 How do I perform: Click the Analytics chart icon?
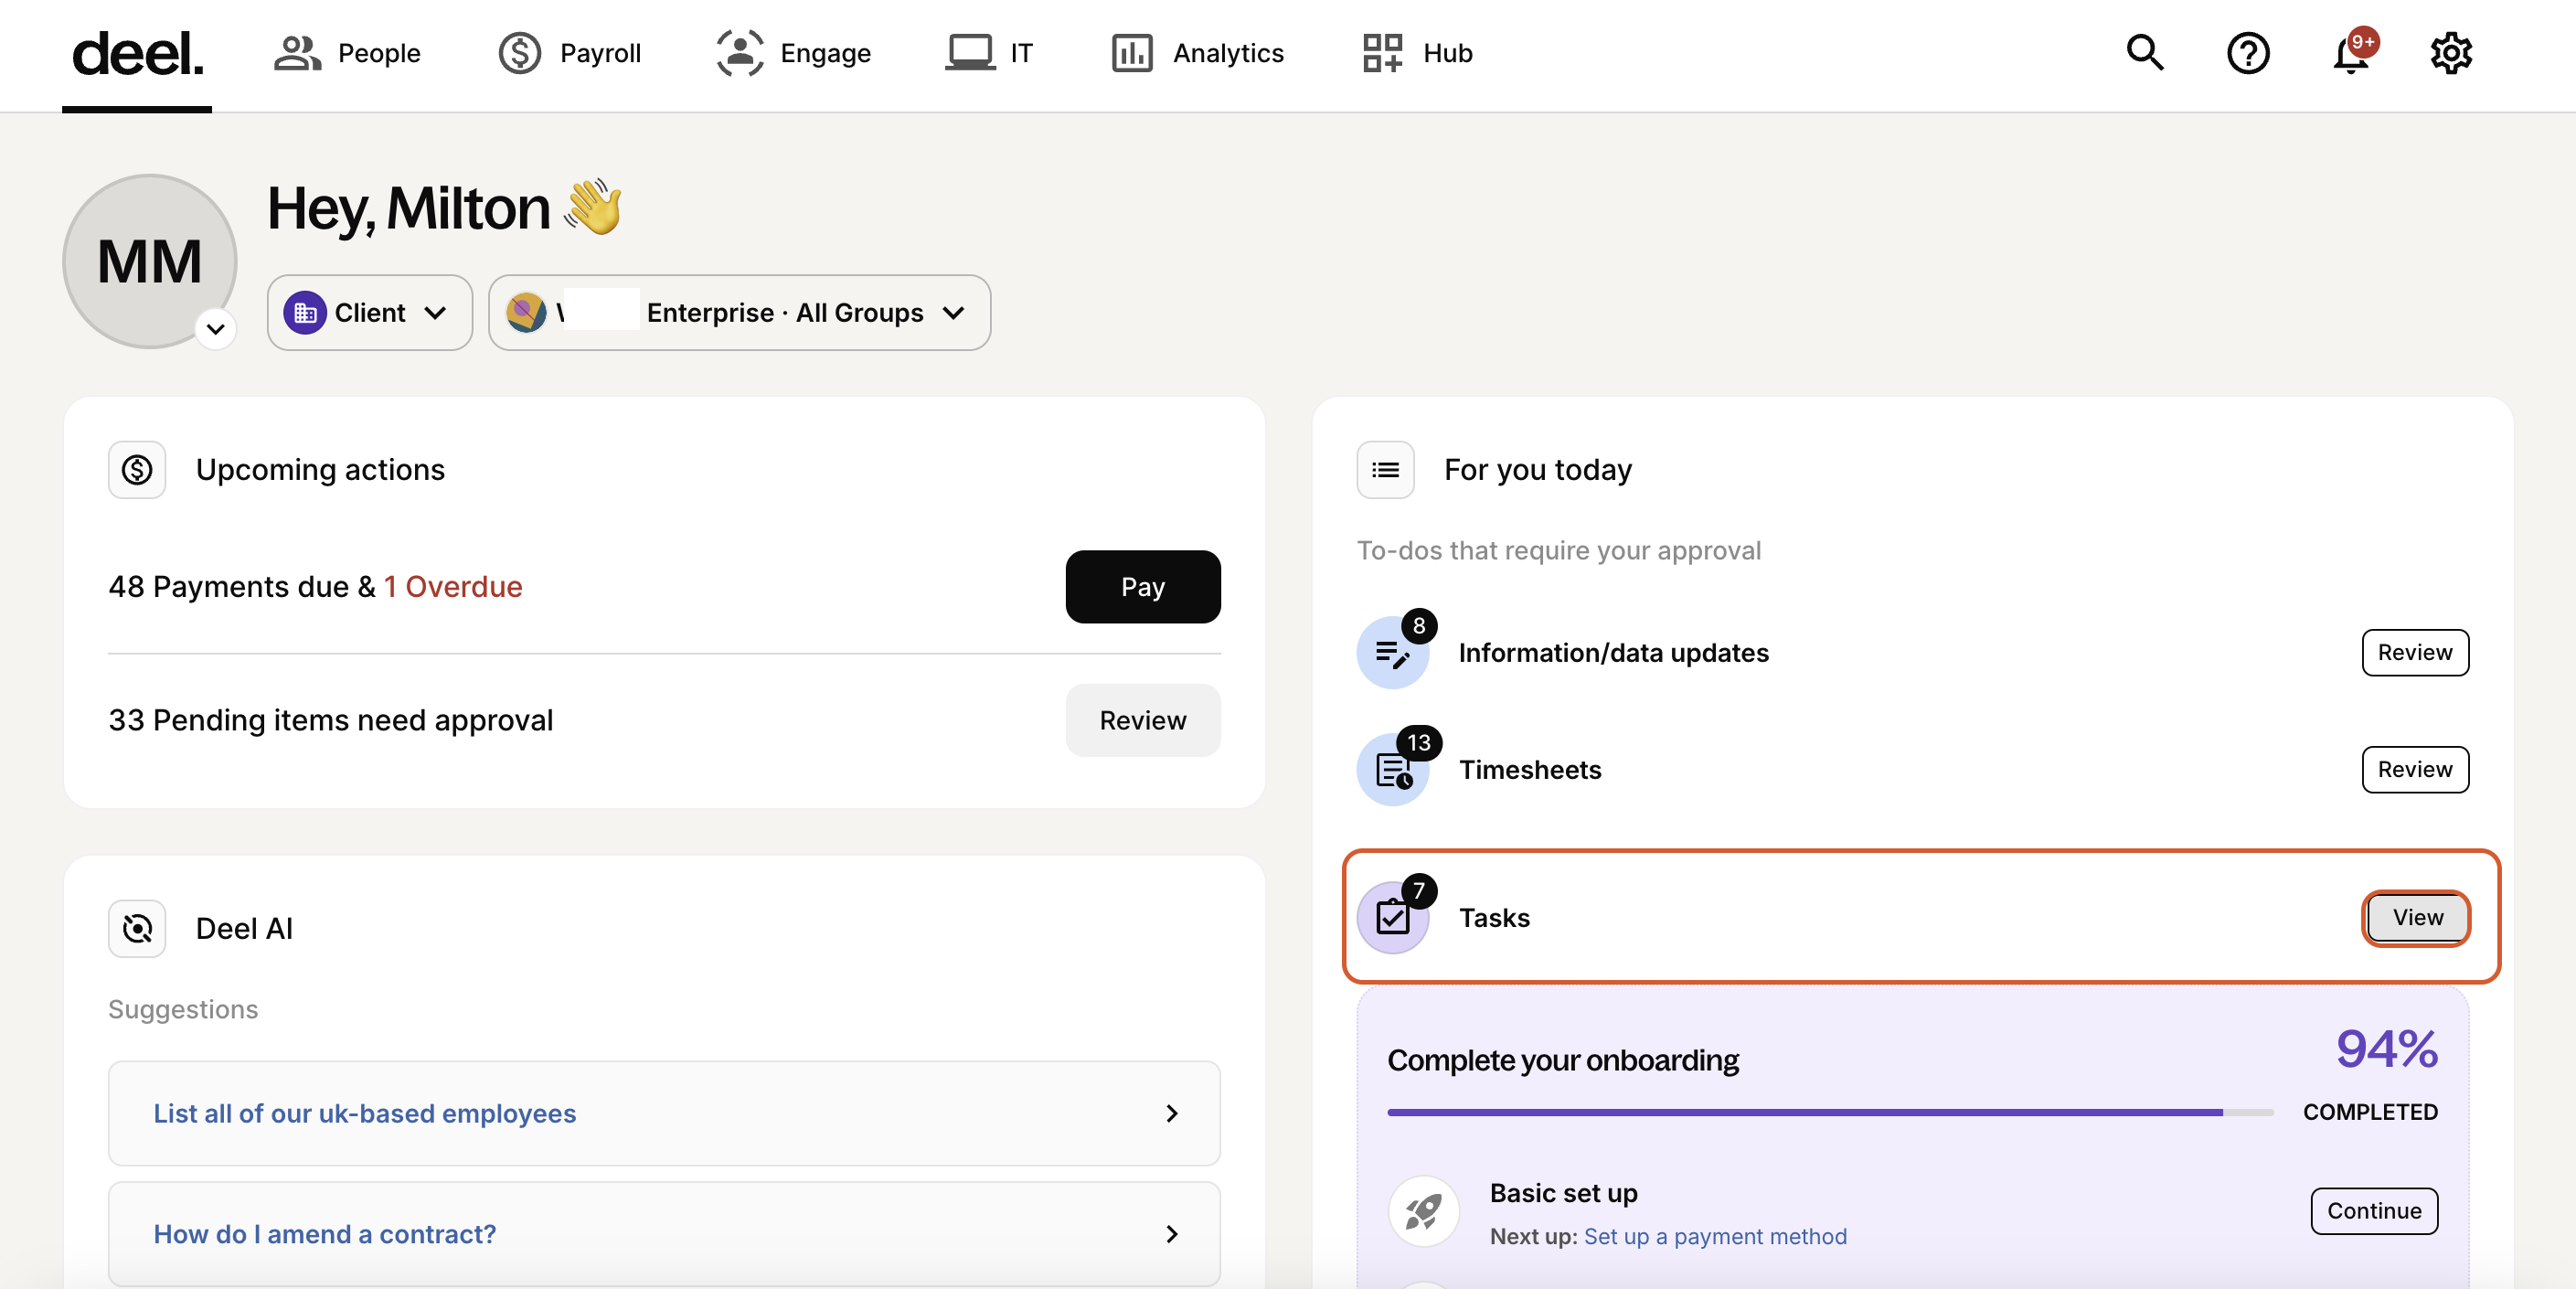[x=1132, y=53]
